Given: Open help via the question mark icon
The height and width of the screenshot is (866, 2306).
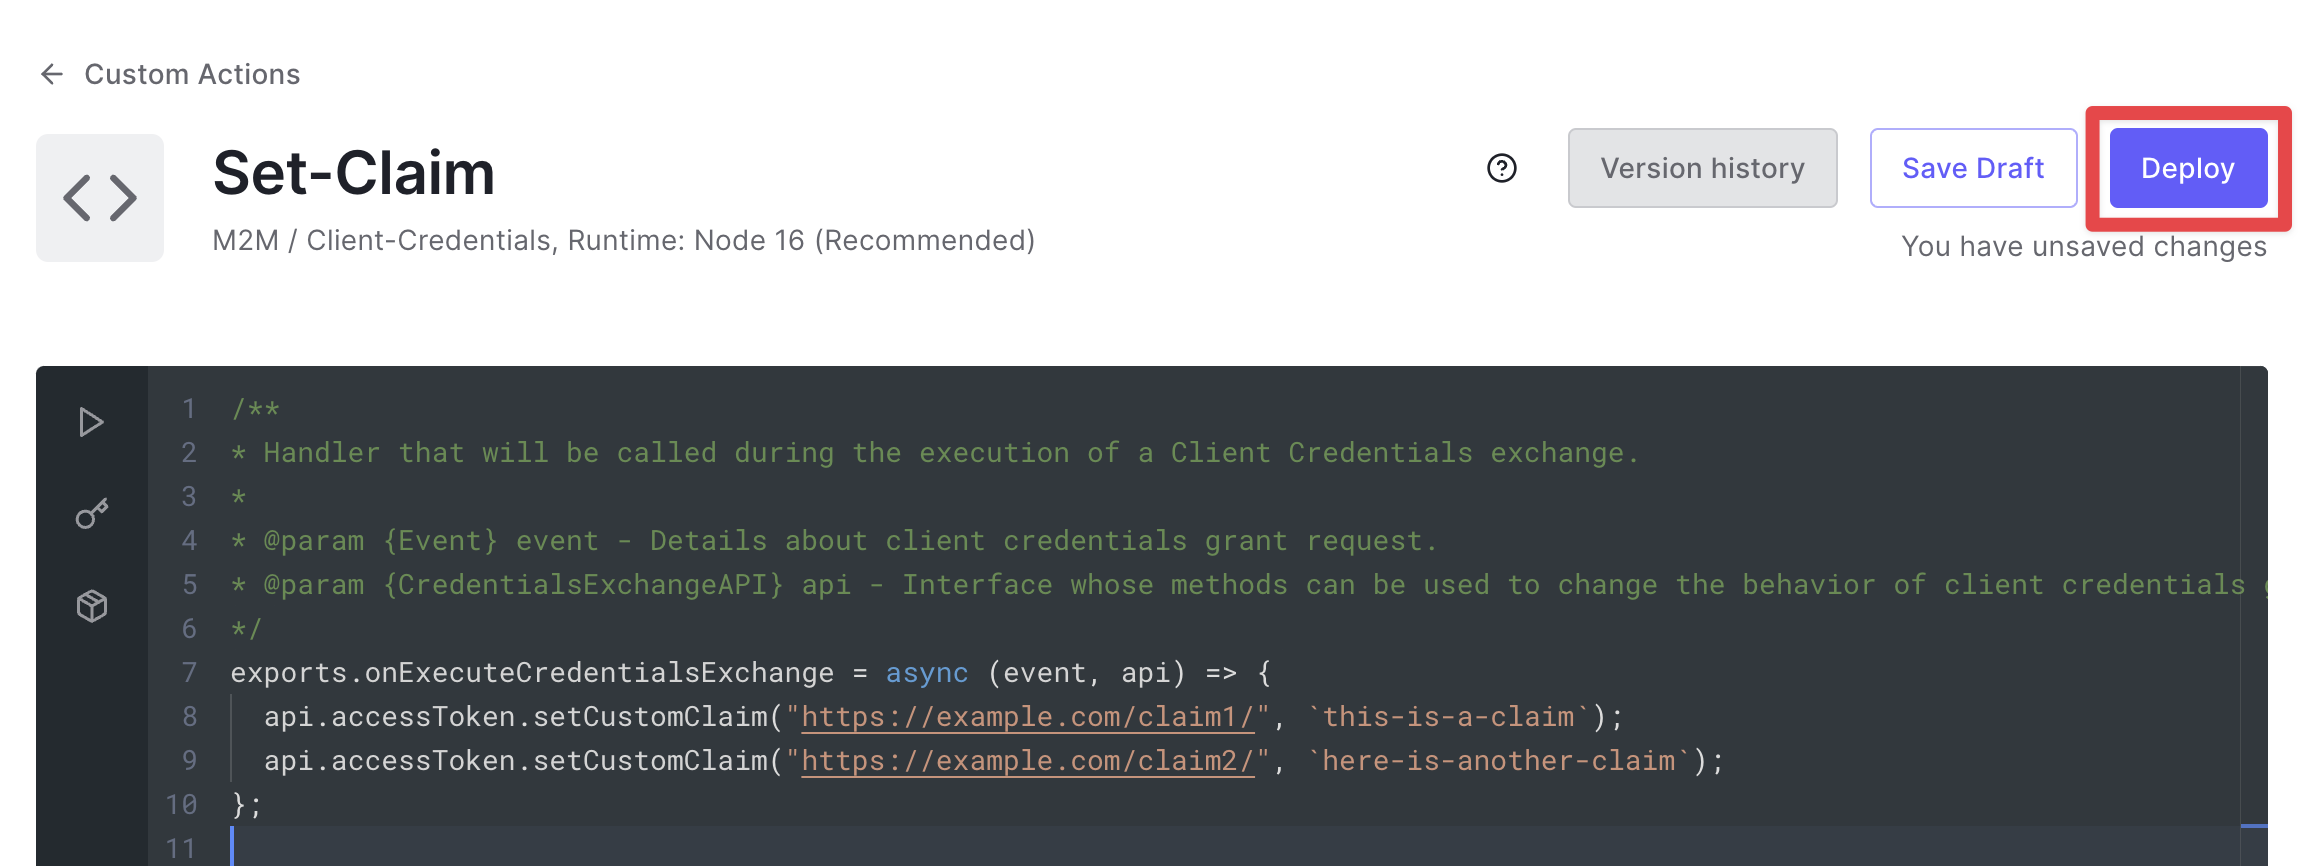Looking at the screenshot, I should 1501,168.
